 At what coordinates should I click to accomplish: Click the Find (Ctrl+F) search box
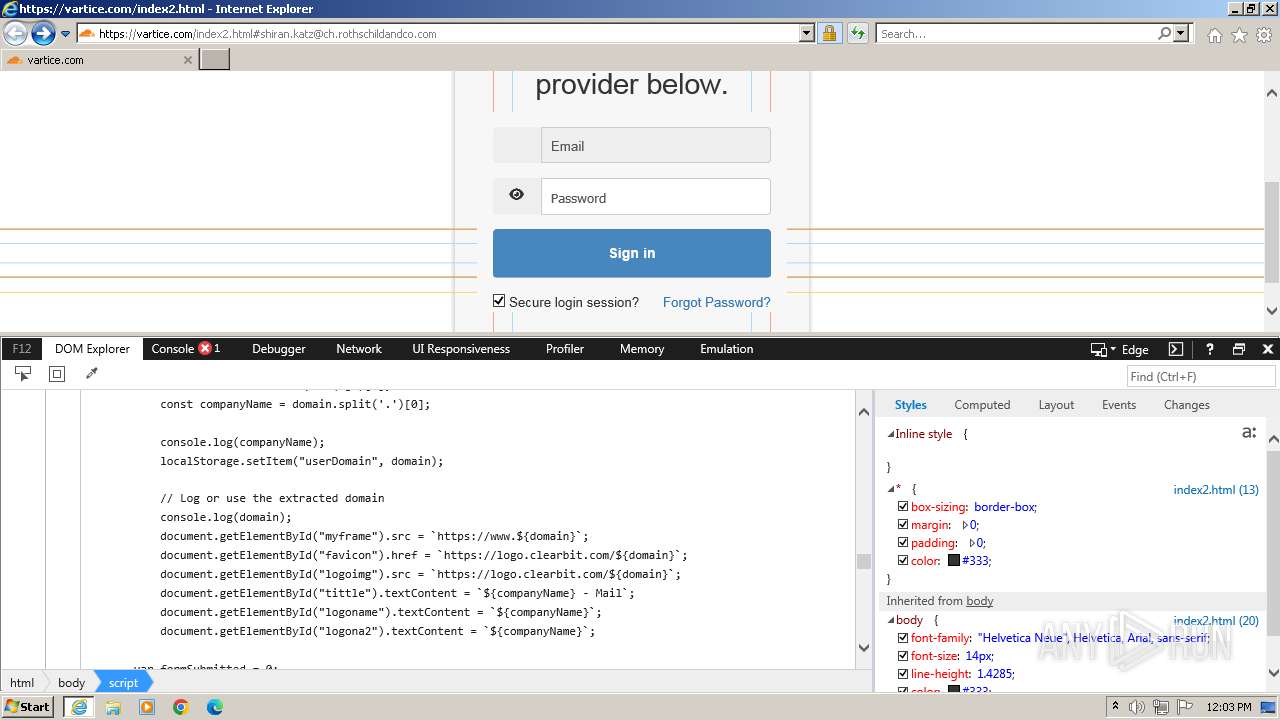[x=1201, y=376]
